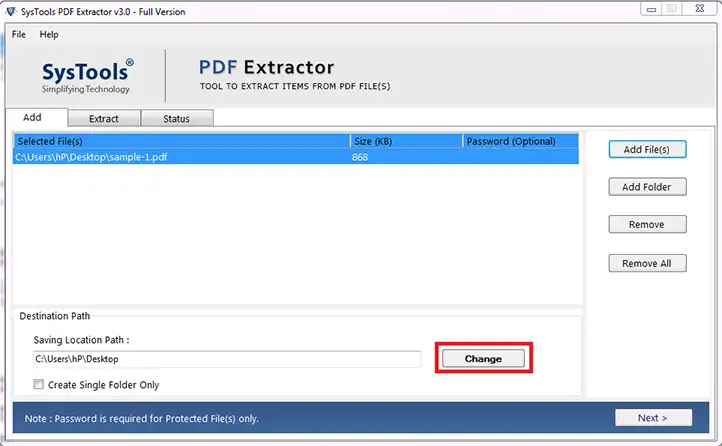
Task: Click the Add Folder button
Action: pos(647,187)
